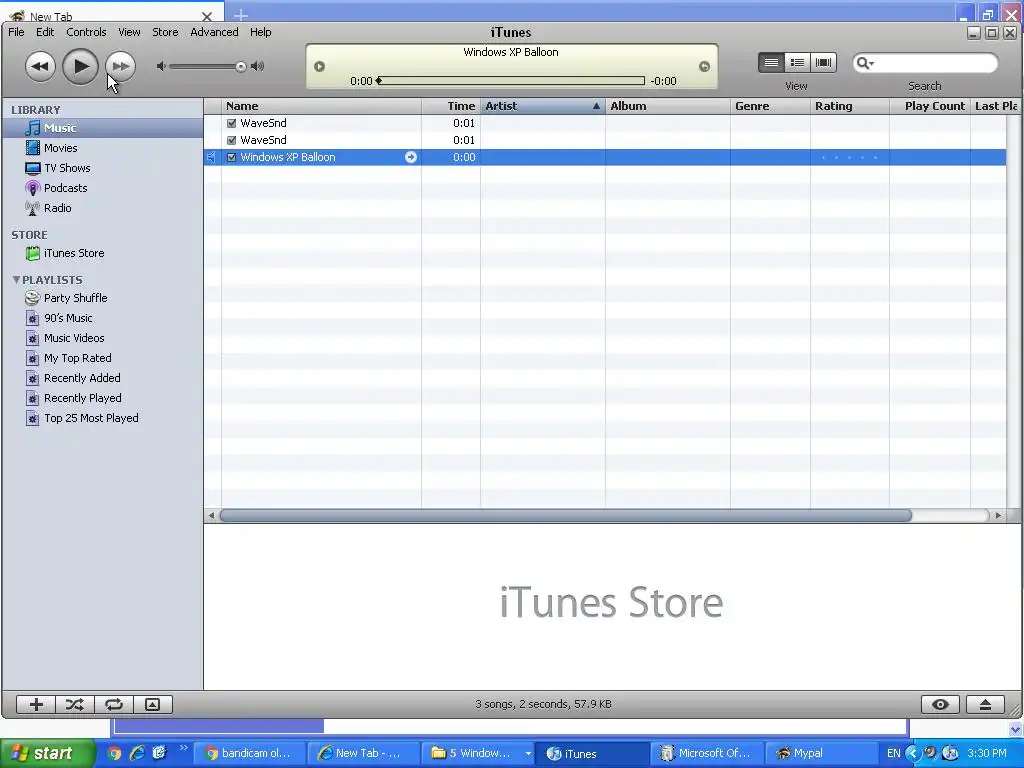Click the eye browser button
Image resolution: width=1024 pixels, height=768 pixels.
[x=940, y=704]
